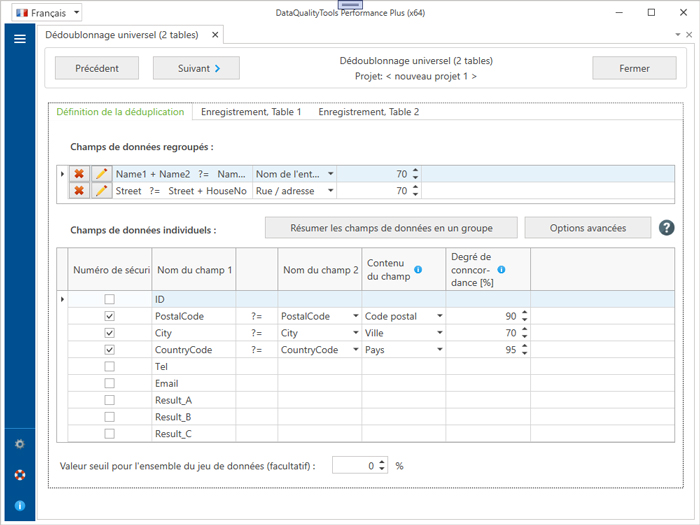Tick the Tel row checkbox
This screenshot has height=525, width=700.
[110, 366]
